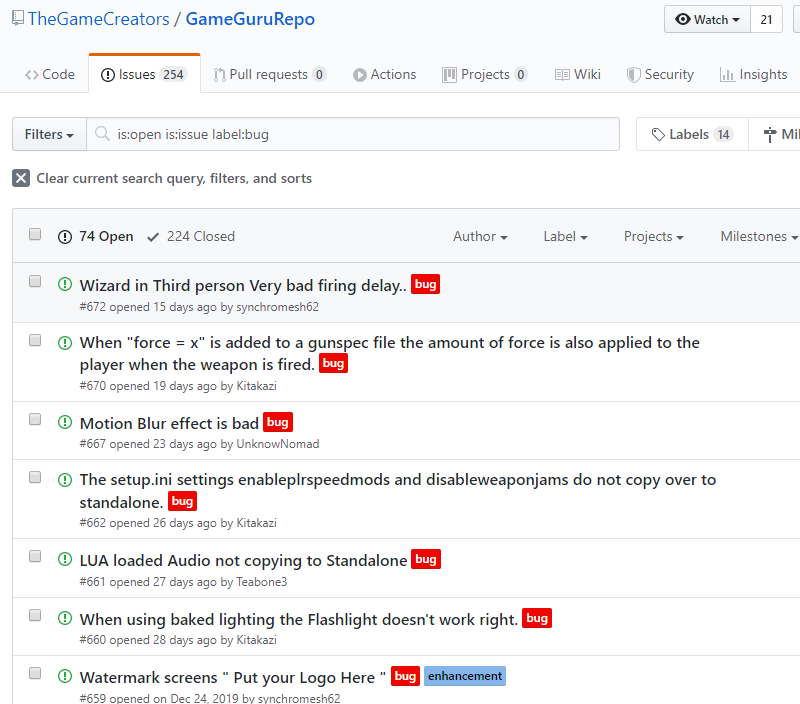
Task: Click the red bug label on issue #672
Action: pos(426,284)
